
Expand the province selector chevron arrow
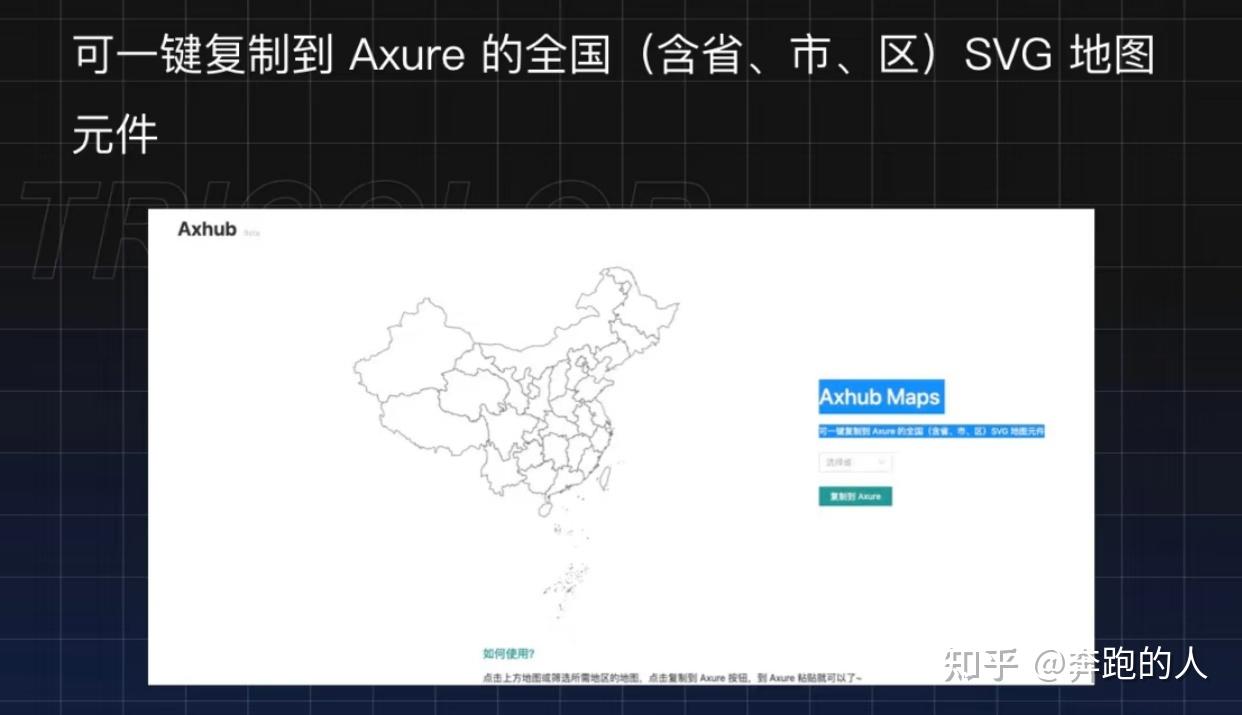pyautogui.click(x=884, y=462)
